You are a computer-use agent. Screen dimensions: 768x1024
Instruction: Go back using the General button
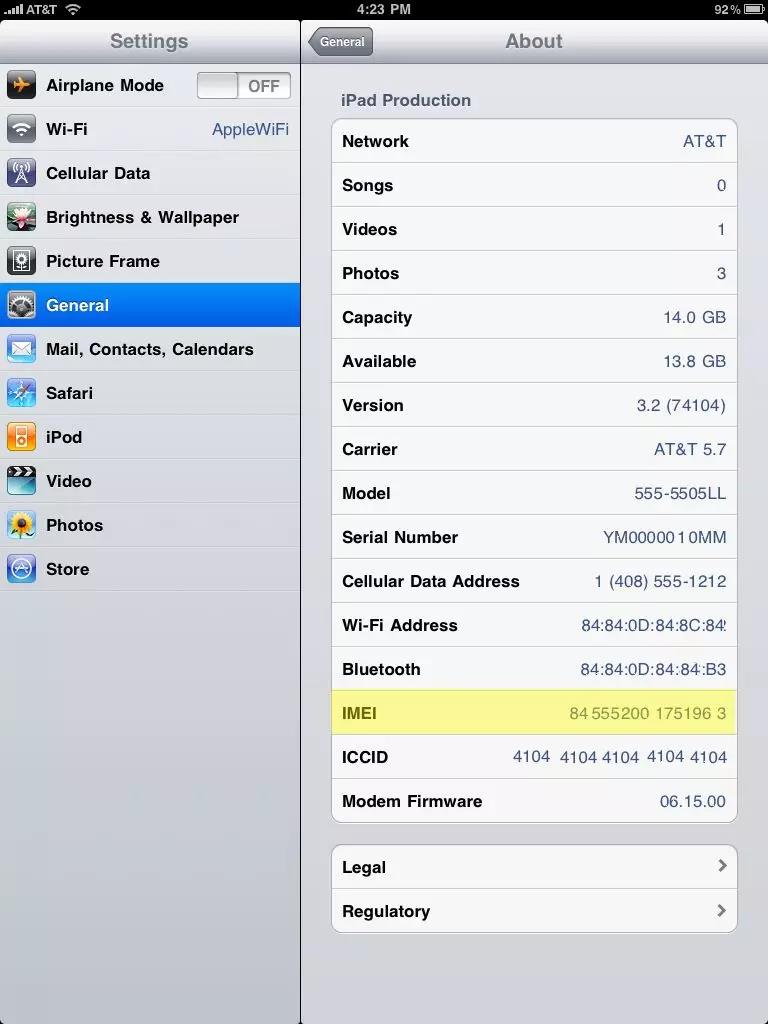click(341, 42)
